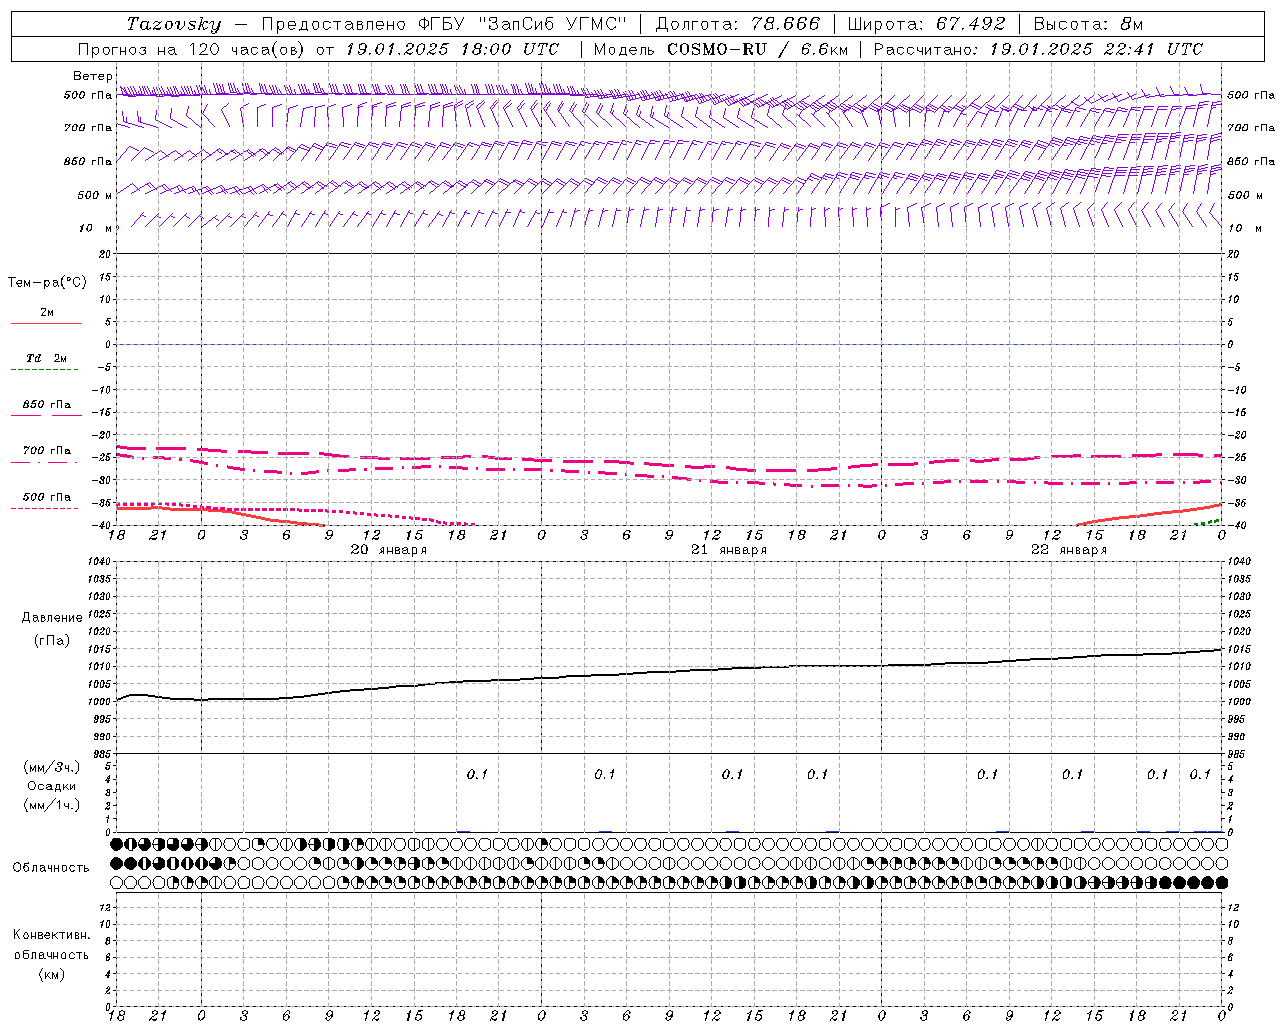Click the '500 гПа' temperature legend entry
Screen dimensions: 1280x1024
[47, 496]
